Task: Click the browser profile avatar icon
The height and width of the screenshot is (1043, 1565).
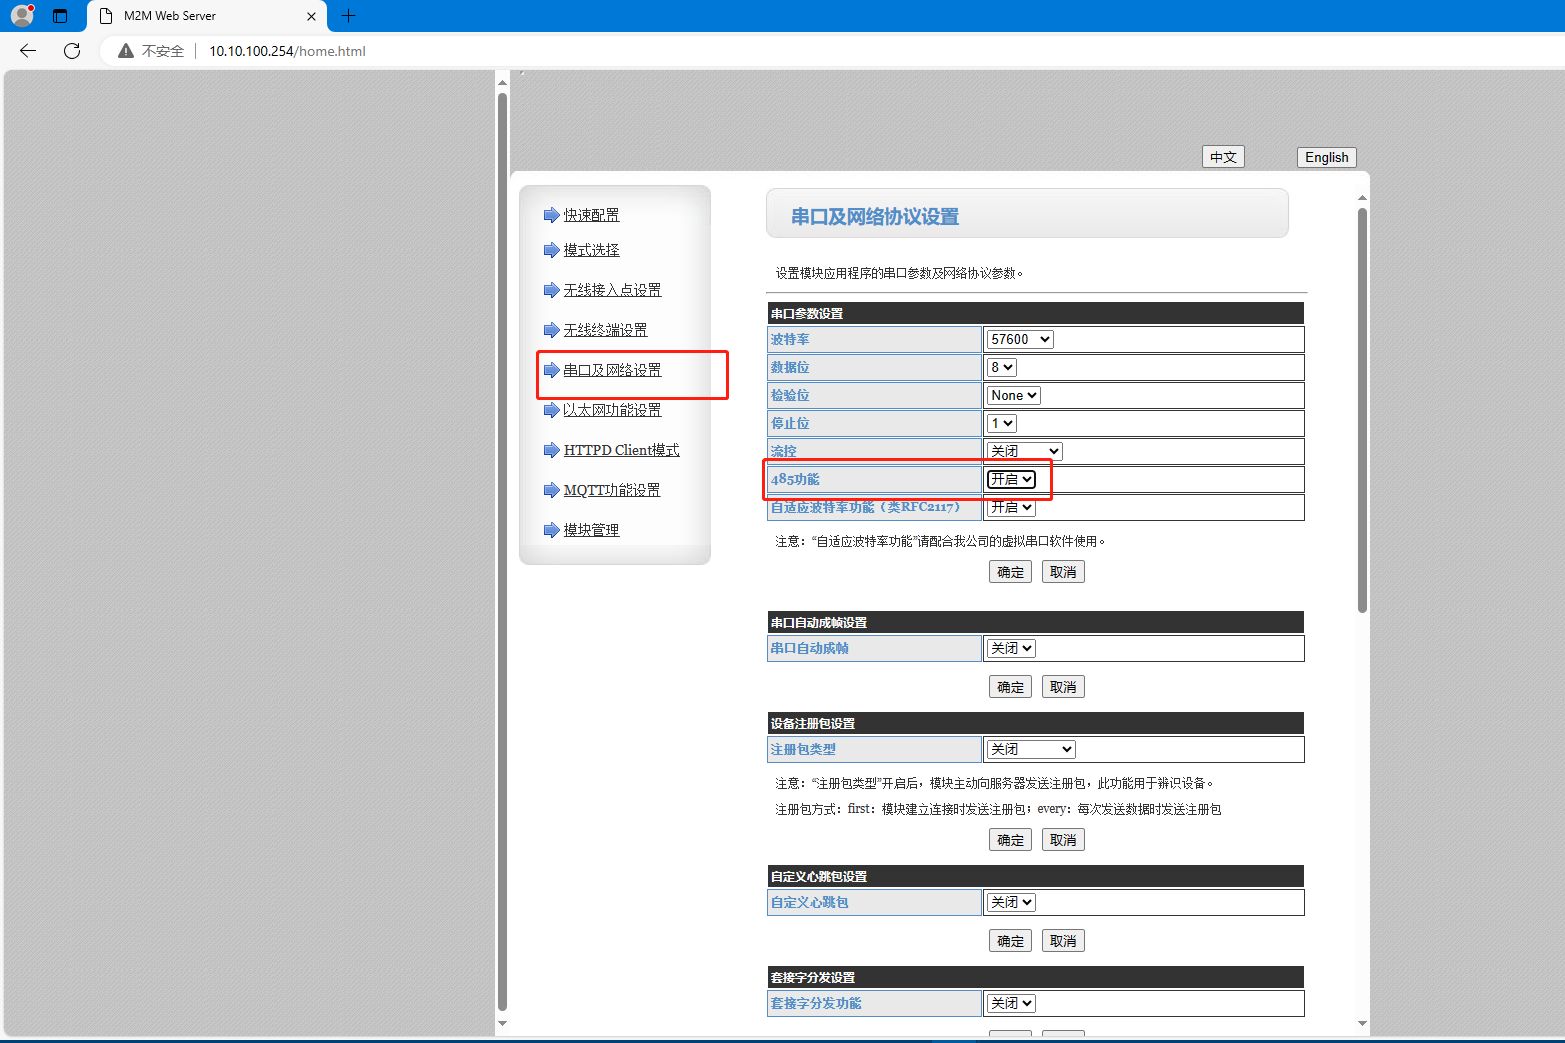Action: (22, 16)
